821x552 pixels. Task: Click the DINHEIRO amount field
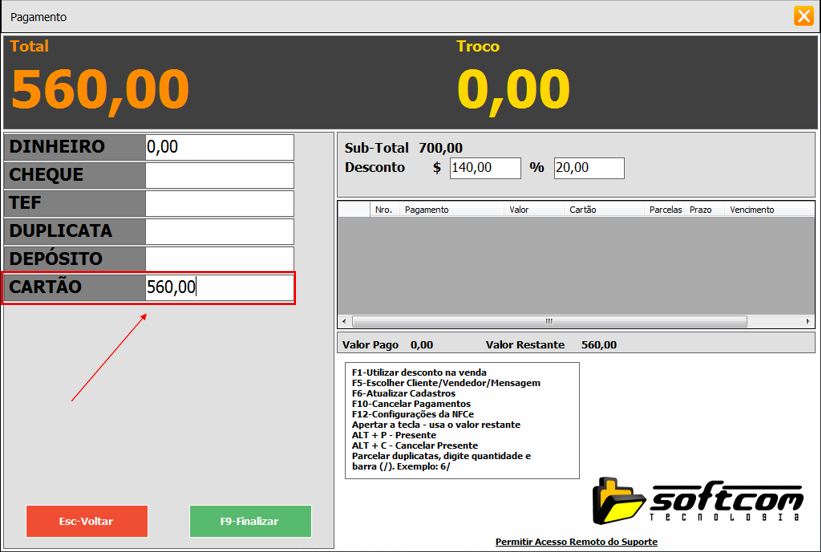(219, 147)
